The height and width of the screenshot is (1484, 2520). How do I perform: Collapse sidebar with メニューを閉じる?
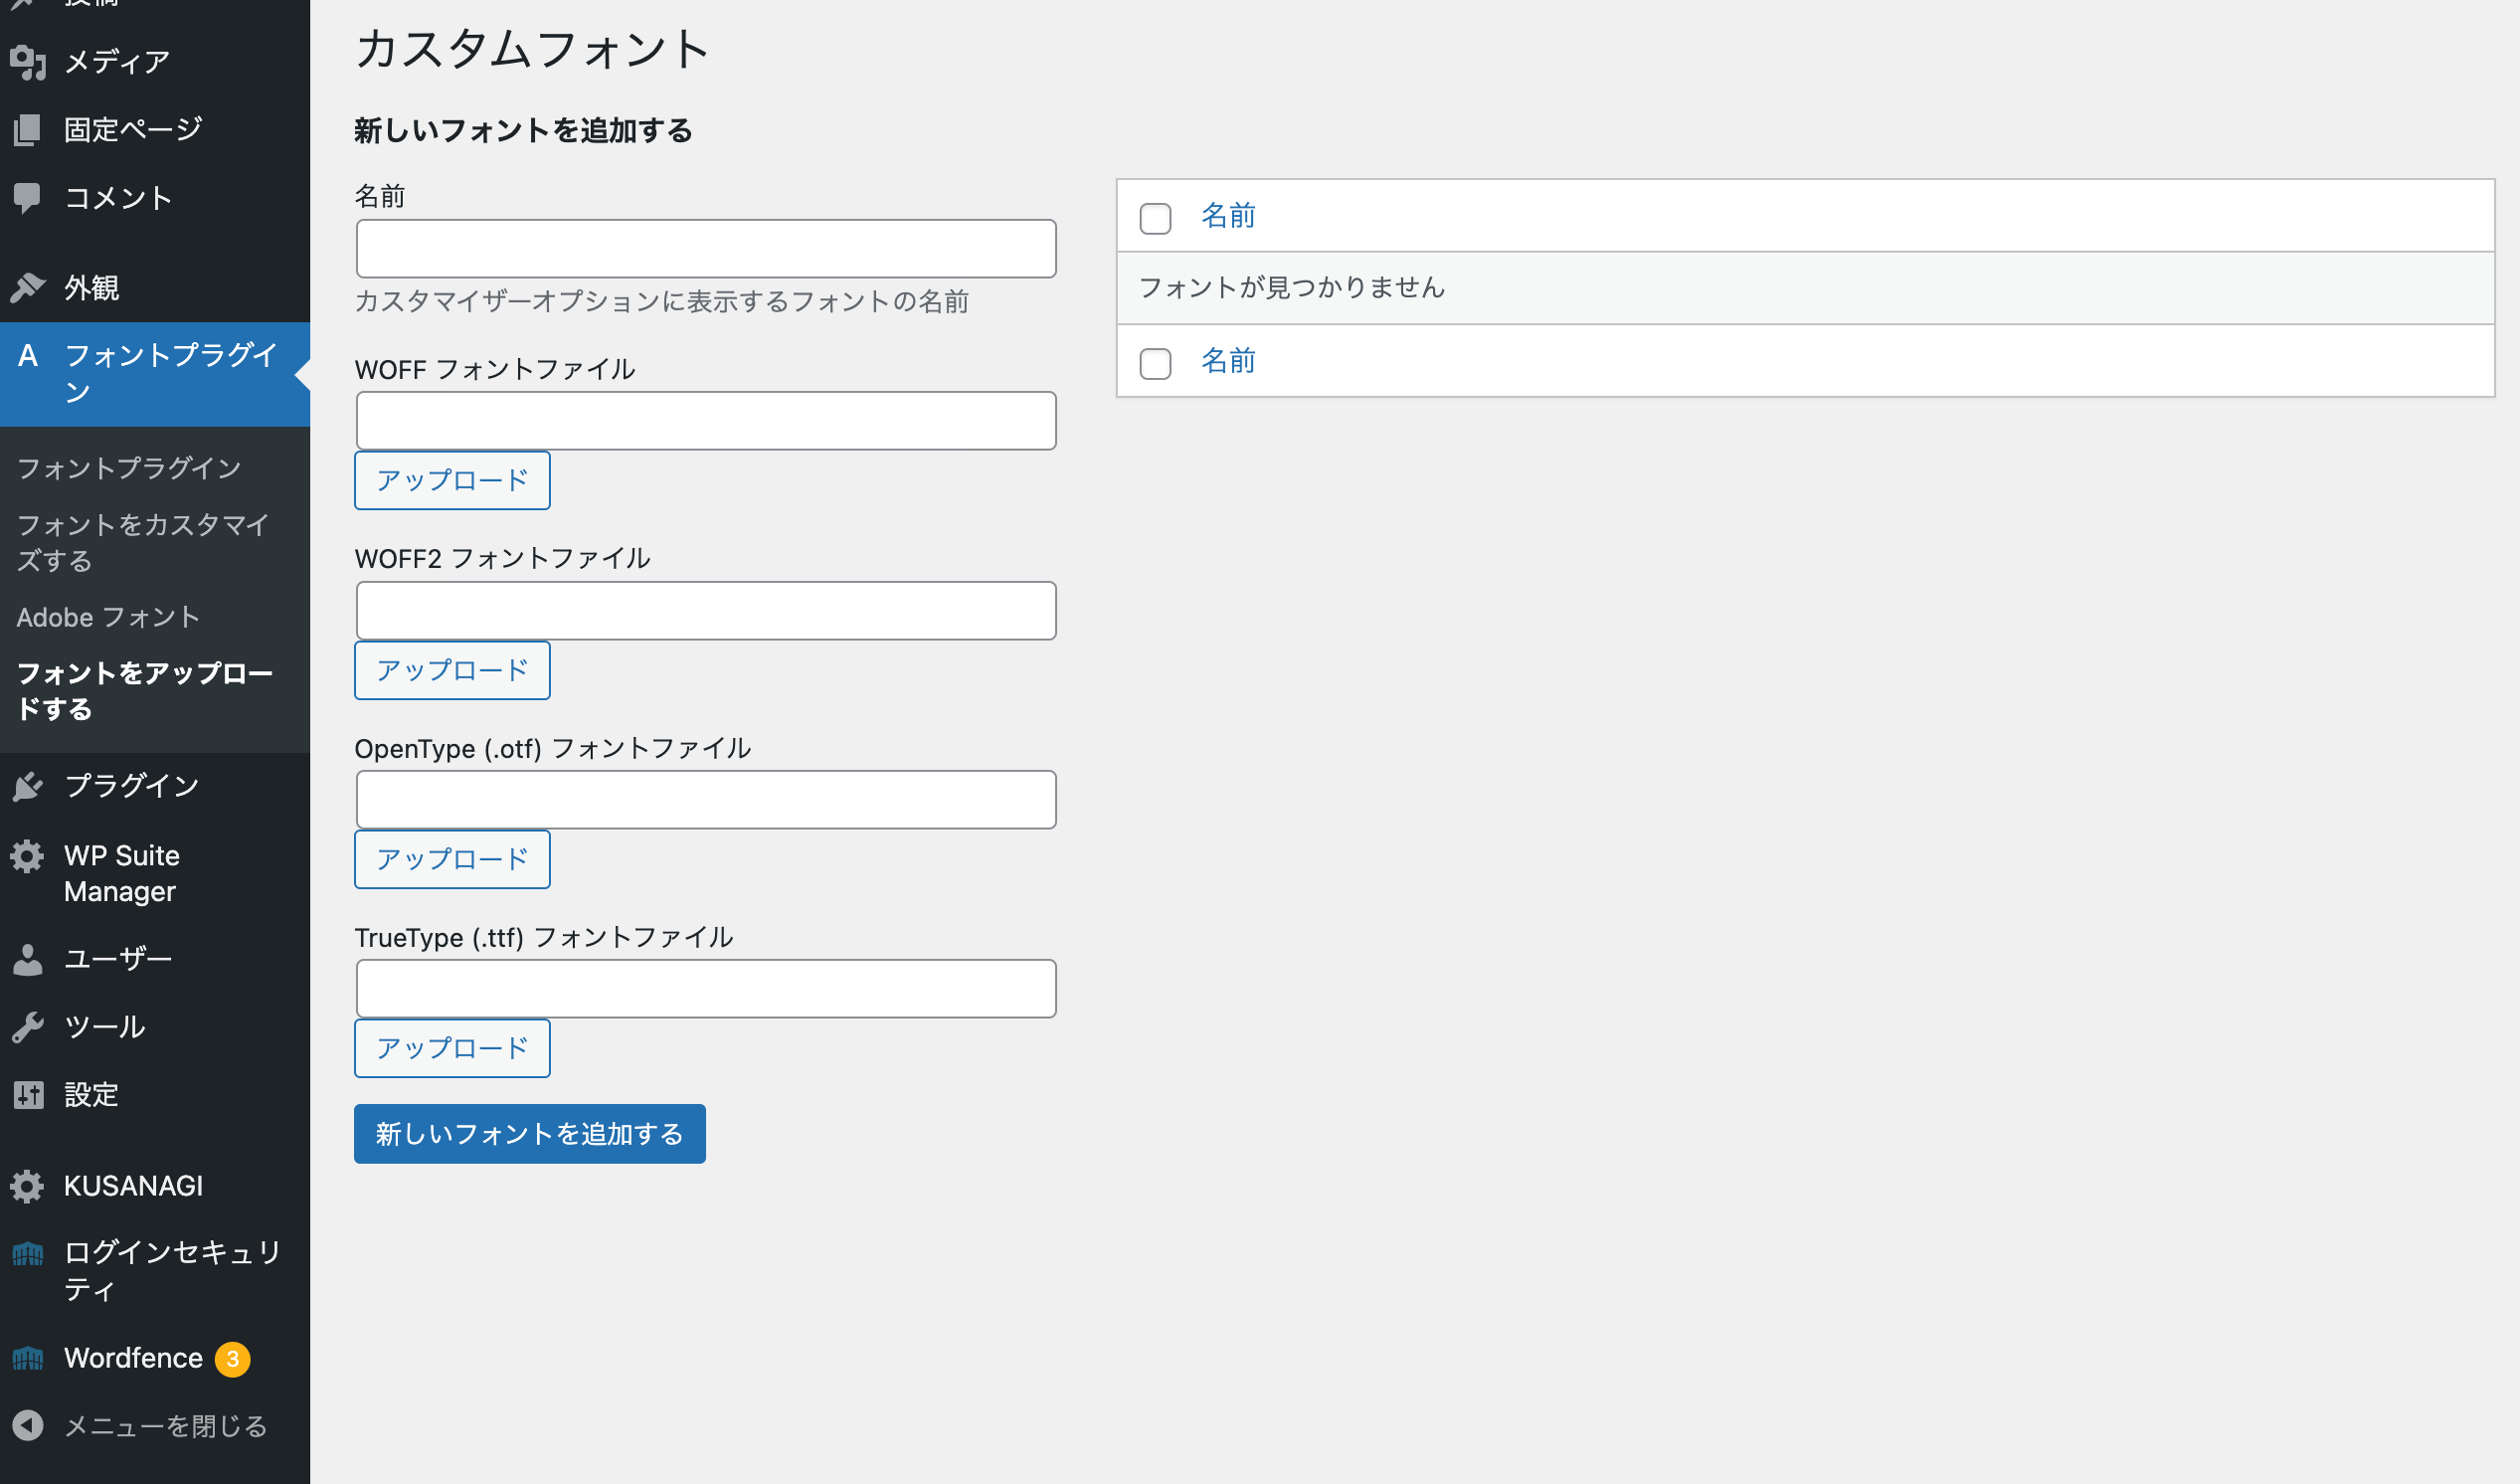point(155,1426)
